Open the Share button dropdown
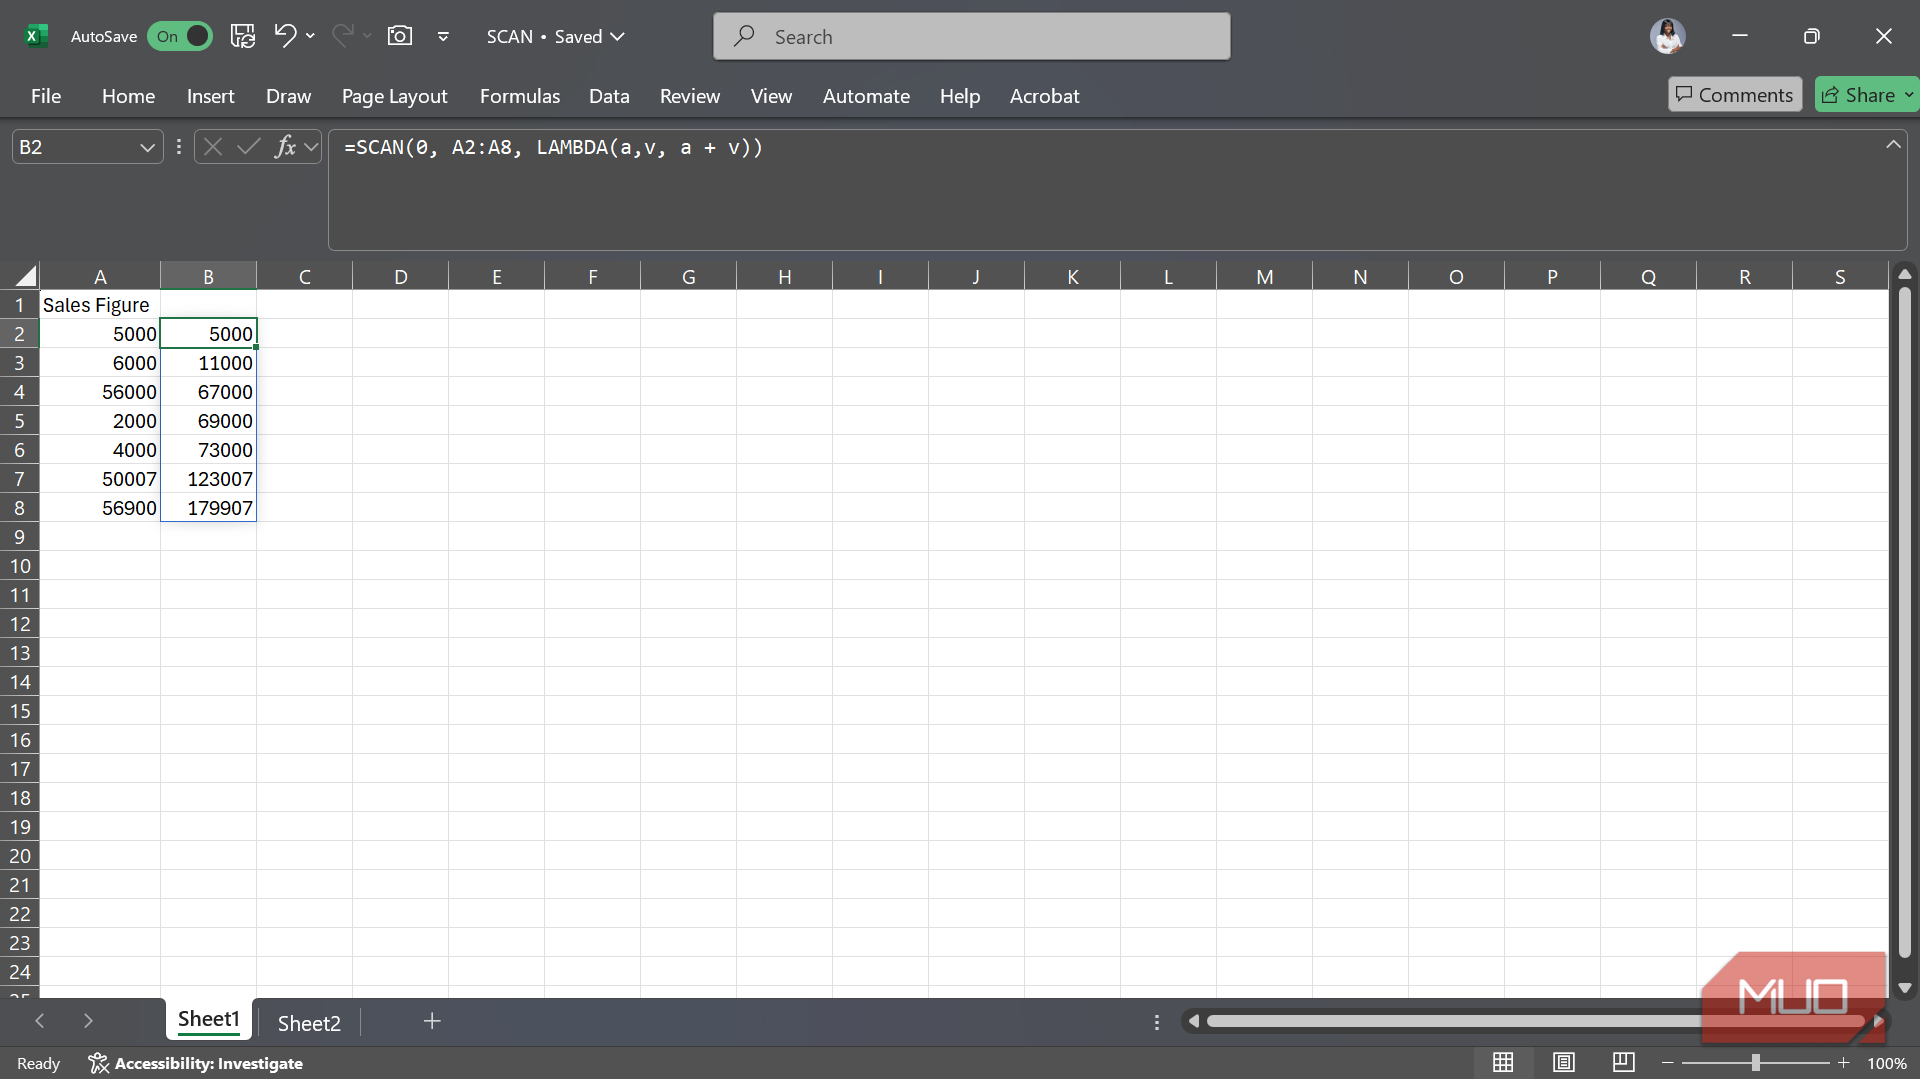The height and width of the screenshot is (1080, 1920). [x=1908, y=95]
